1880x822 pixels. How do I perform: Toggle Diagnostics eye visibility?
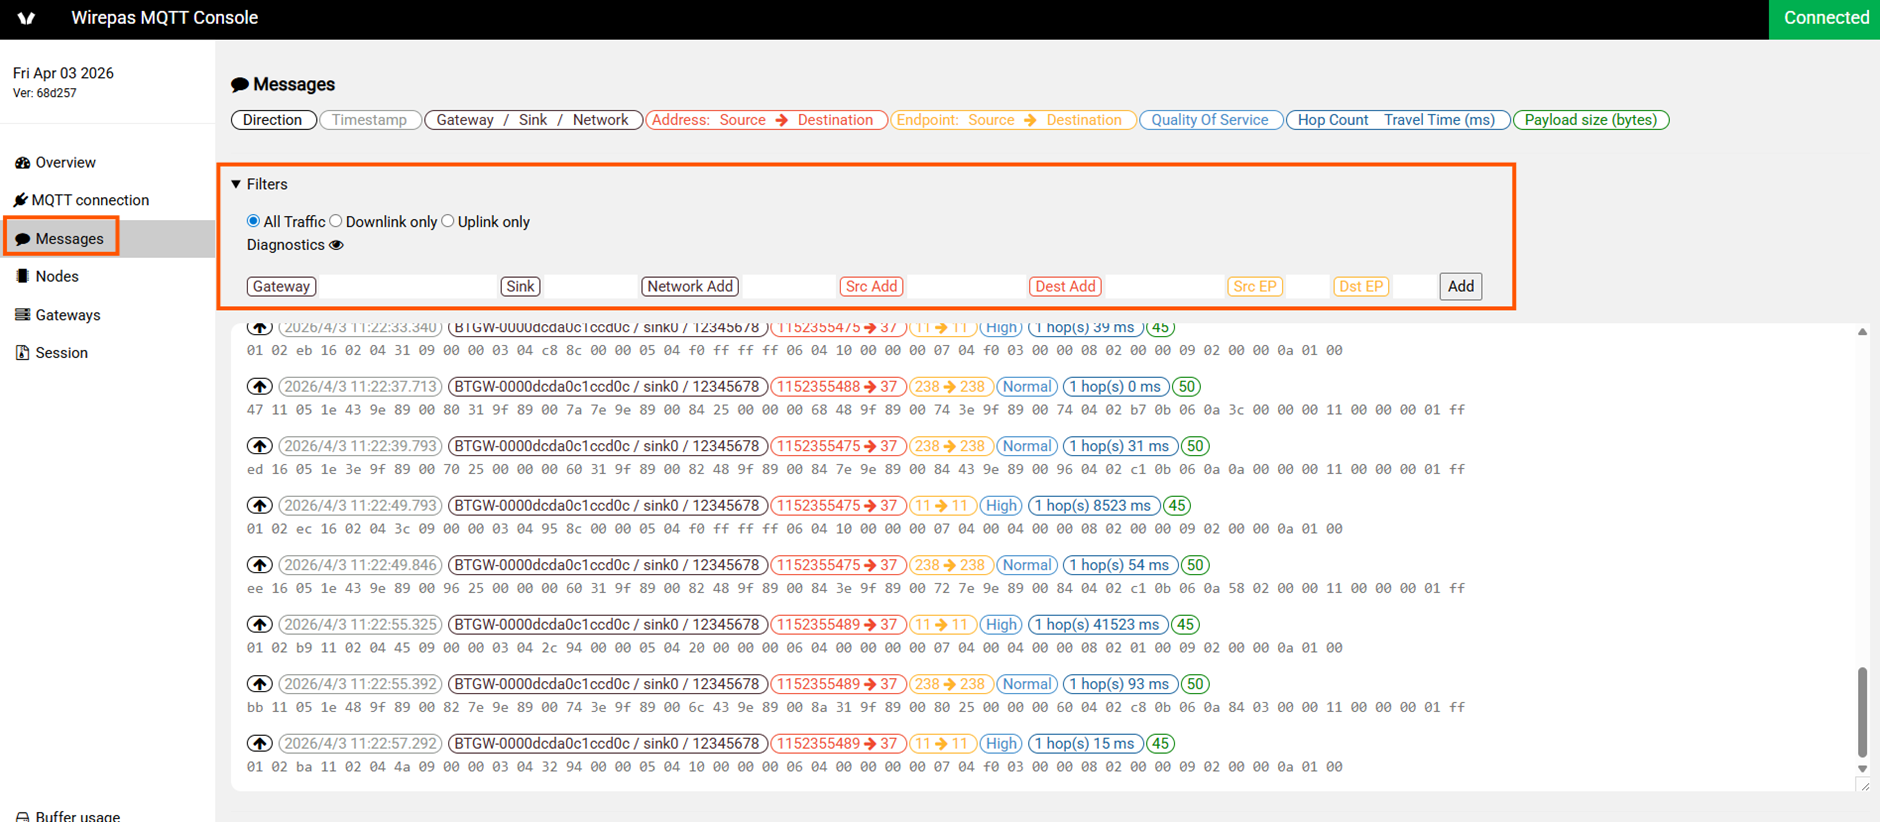click(337, 245)
